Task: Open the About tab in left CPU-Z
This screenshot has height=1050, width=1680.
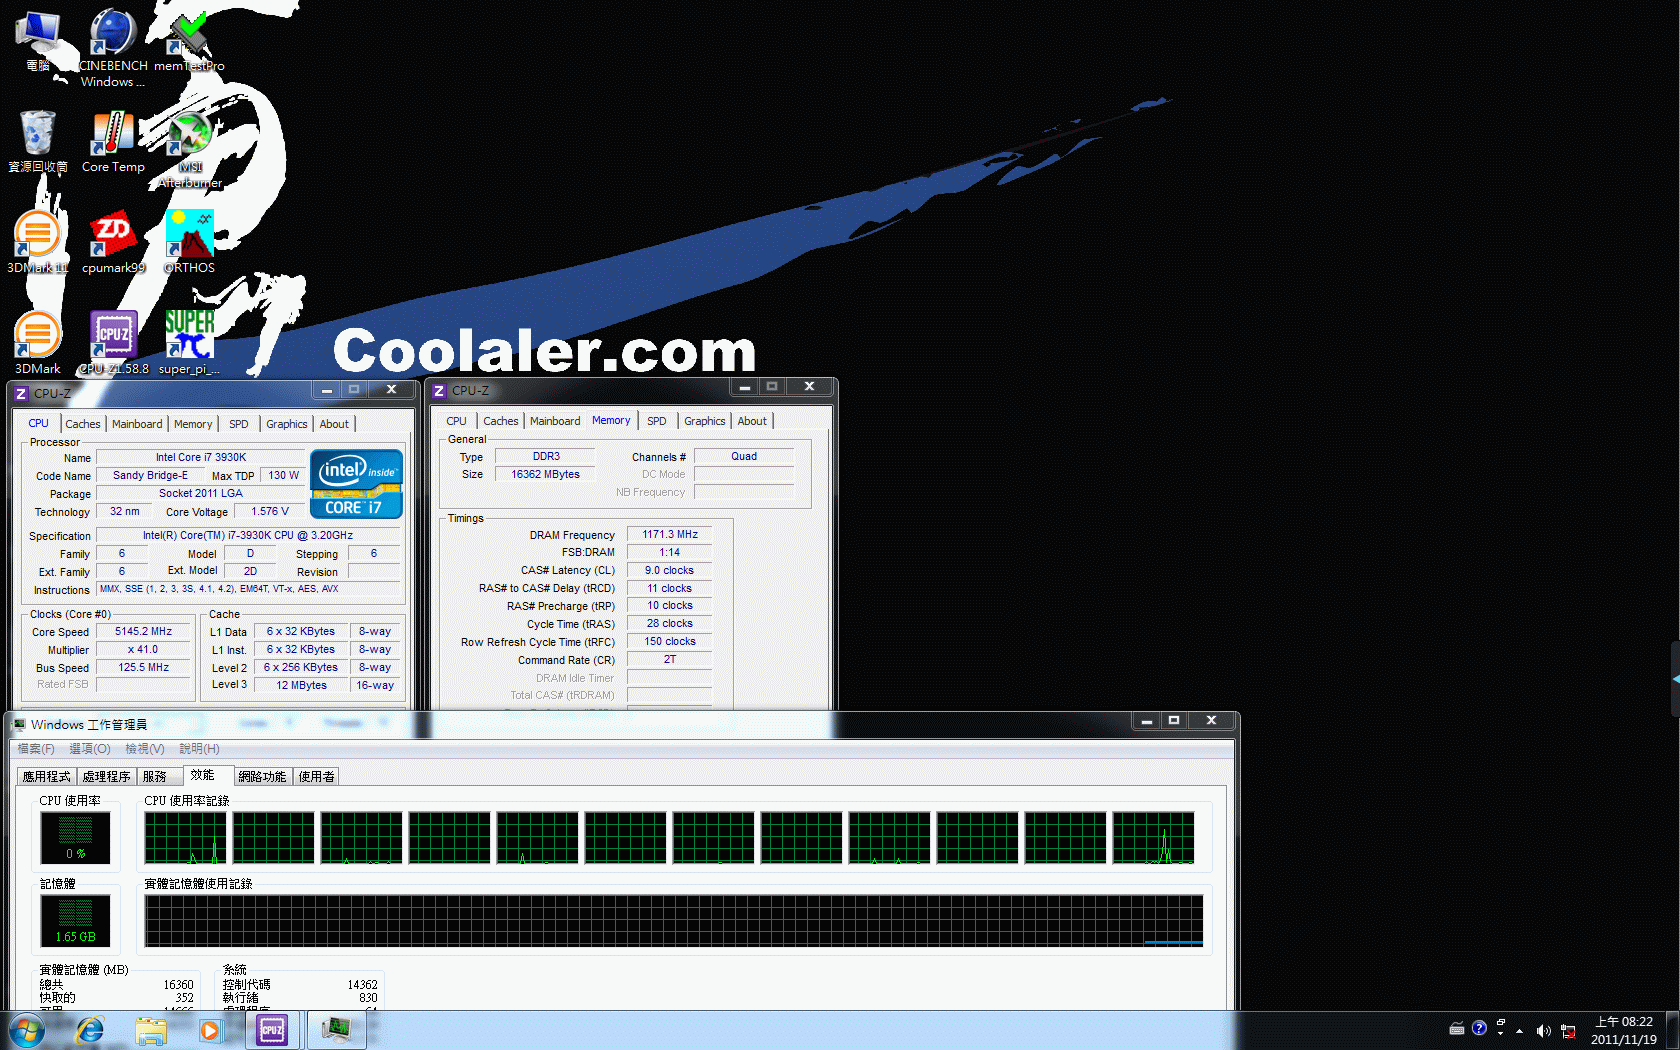Action: 334,424
